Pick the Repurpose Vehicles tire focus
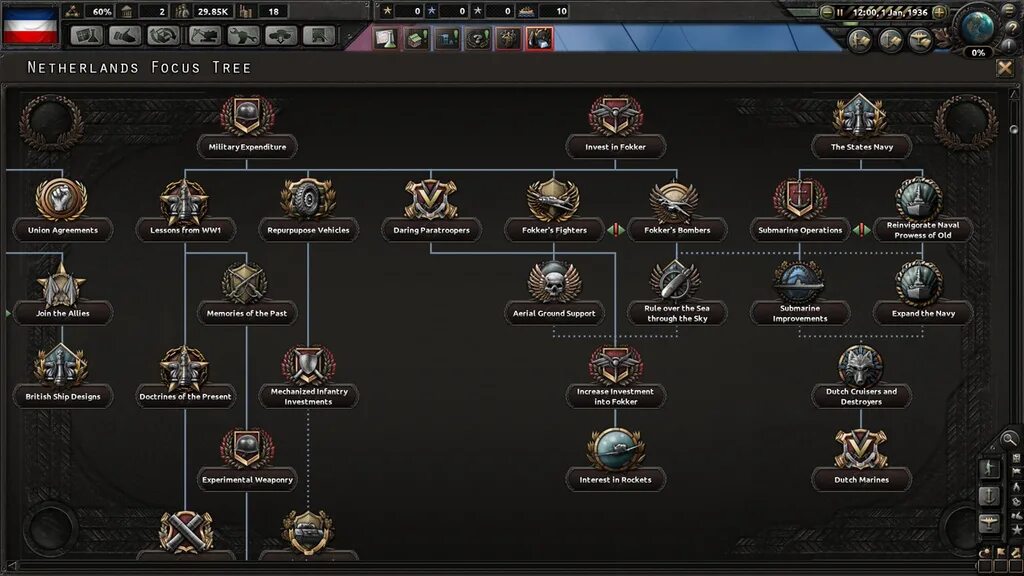Screen dimensions: 1024x576 tap(308, 210)
